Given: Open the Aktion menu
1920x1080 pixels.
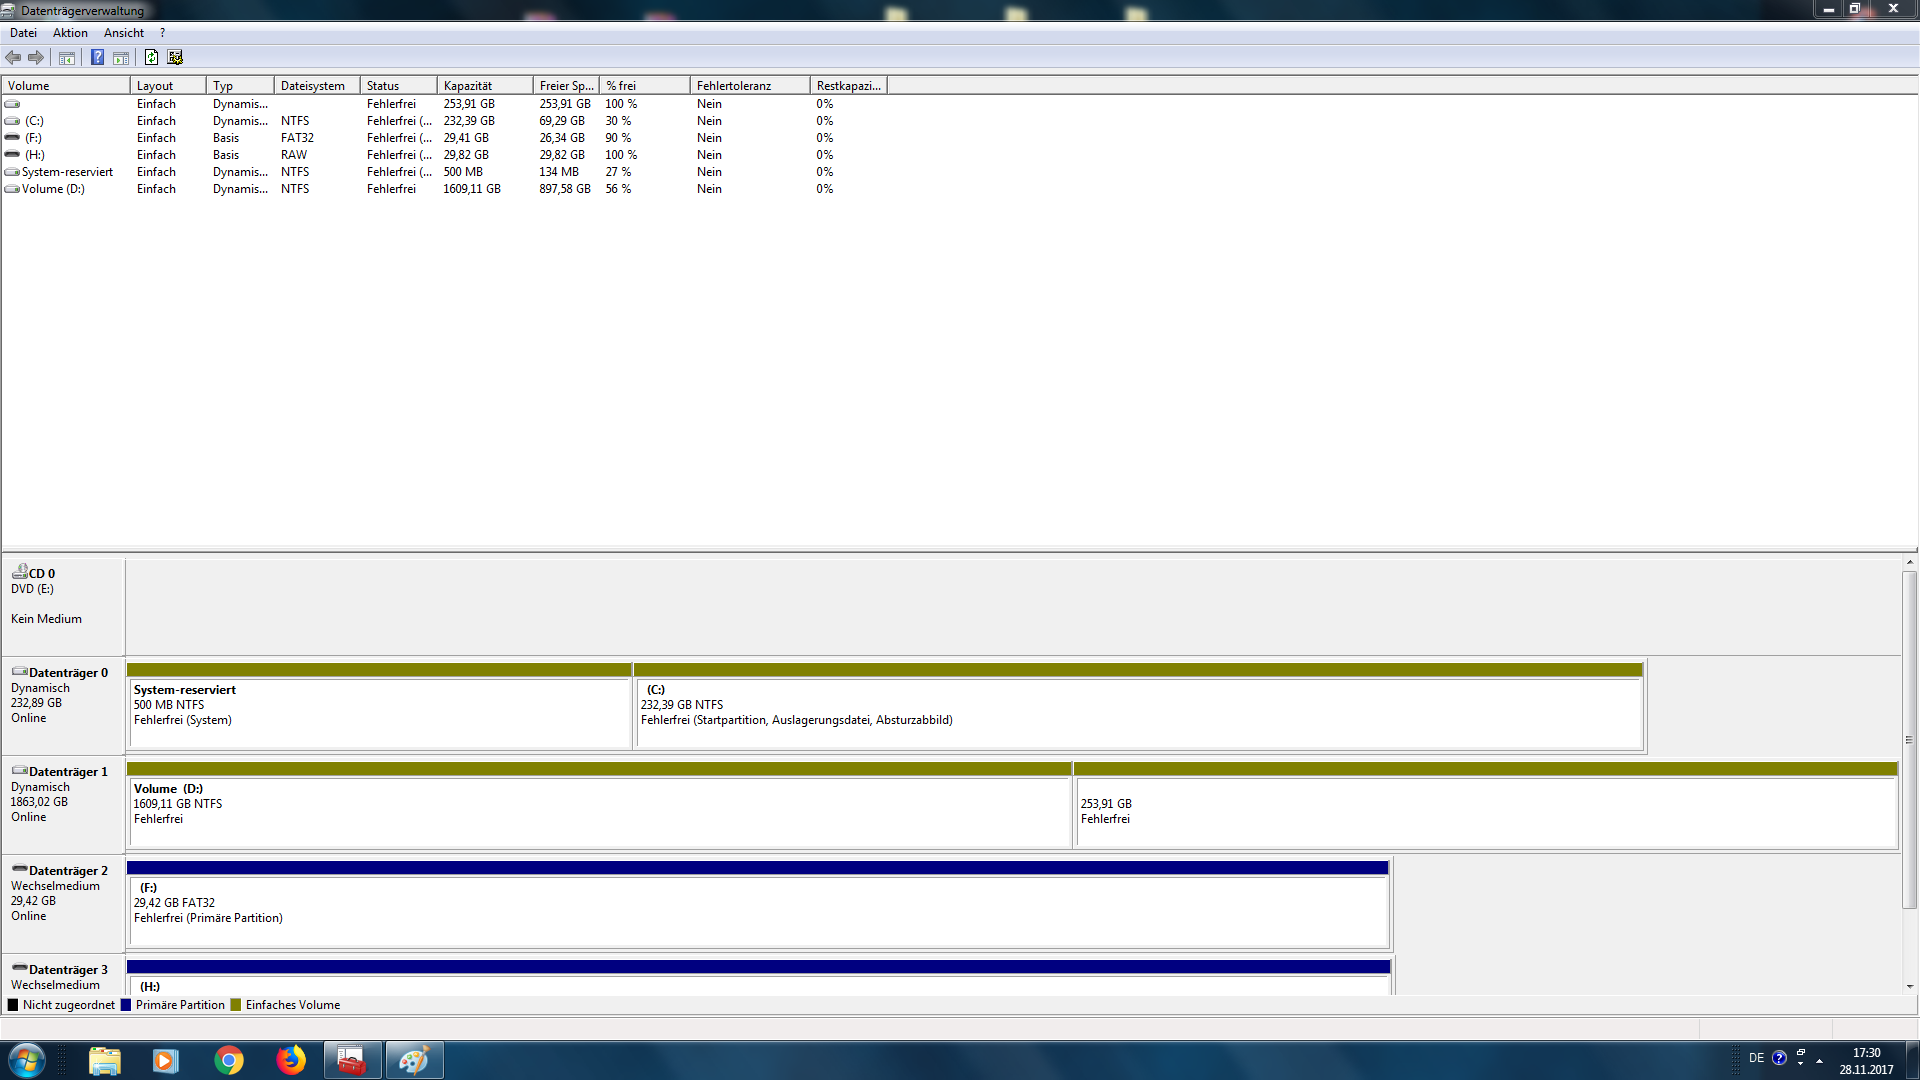Looking at the screenshot, I should tap(70, 33).
